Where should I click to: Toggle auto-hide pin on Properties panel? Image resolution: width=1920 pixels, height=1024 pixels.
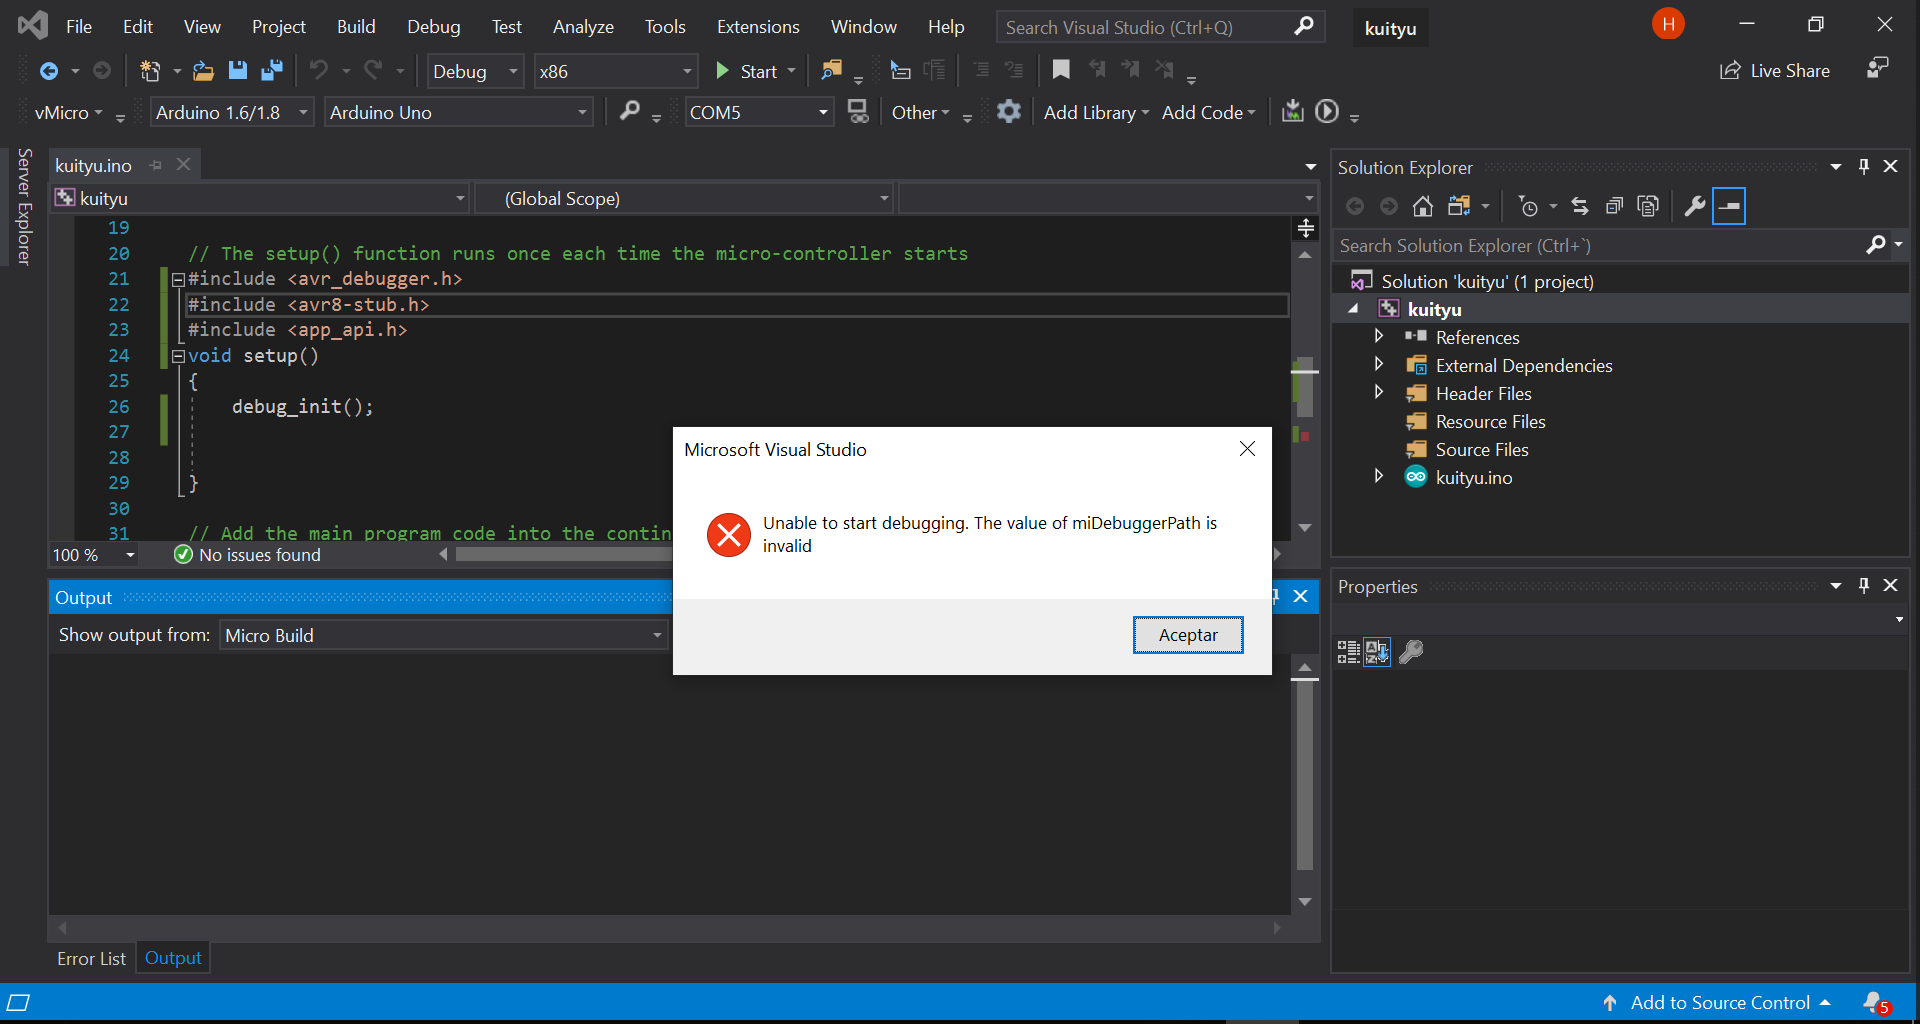point(1864,585)
